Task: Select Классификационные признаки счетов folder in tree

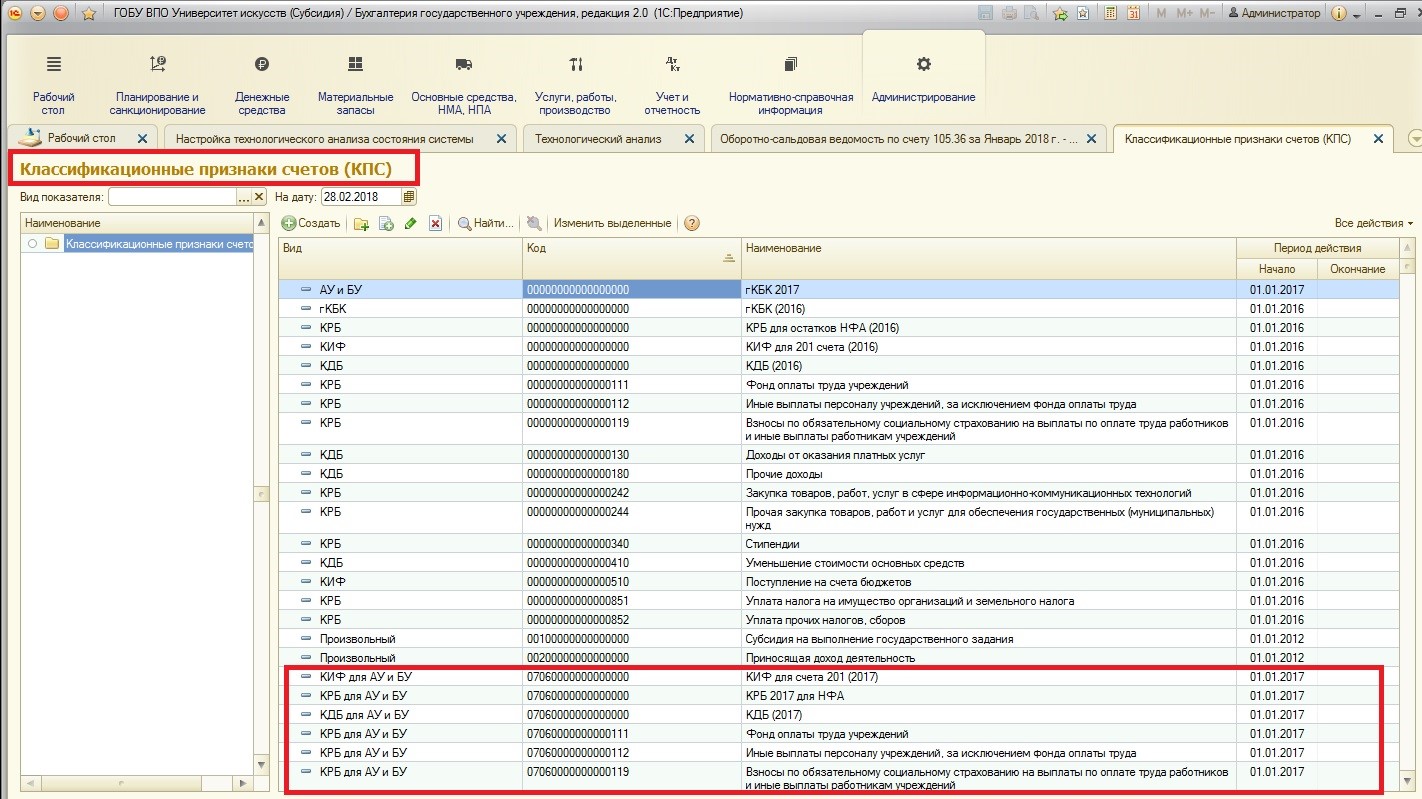Action: click(x=158, y=244)
